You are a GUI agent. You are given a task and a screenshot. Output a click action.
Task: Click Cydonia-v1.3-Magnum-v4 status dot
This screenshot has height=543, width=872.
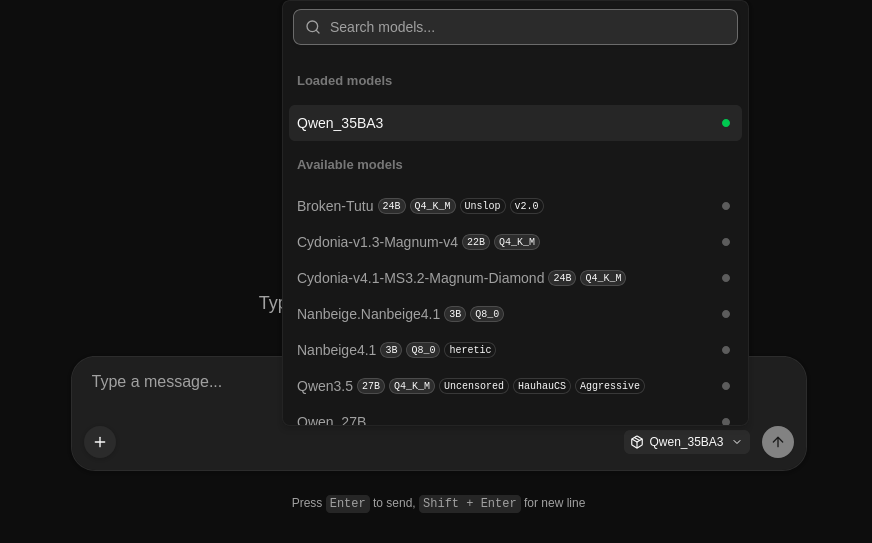click(x=726, y=242)
